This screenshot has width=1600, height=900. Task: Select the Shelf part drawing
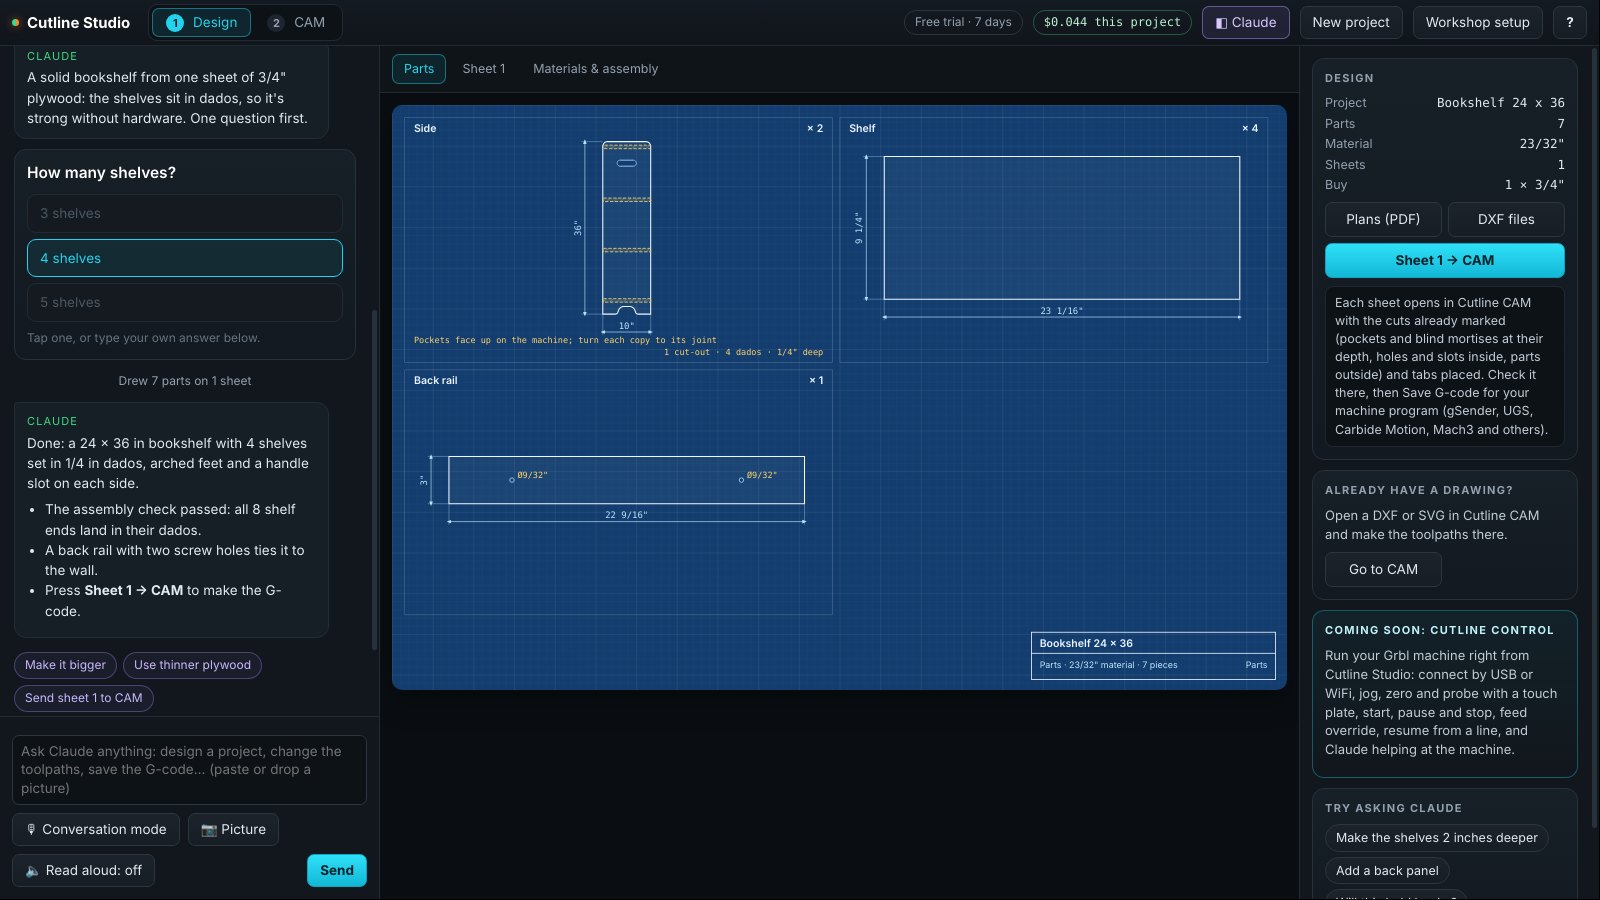pyautogui.click(x=1053, y=240)
